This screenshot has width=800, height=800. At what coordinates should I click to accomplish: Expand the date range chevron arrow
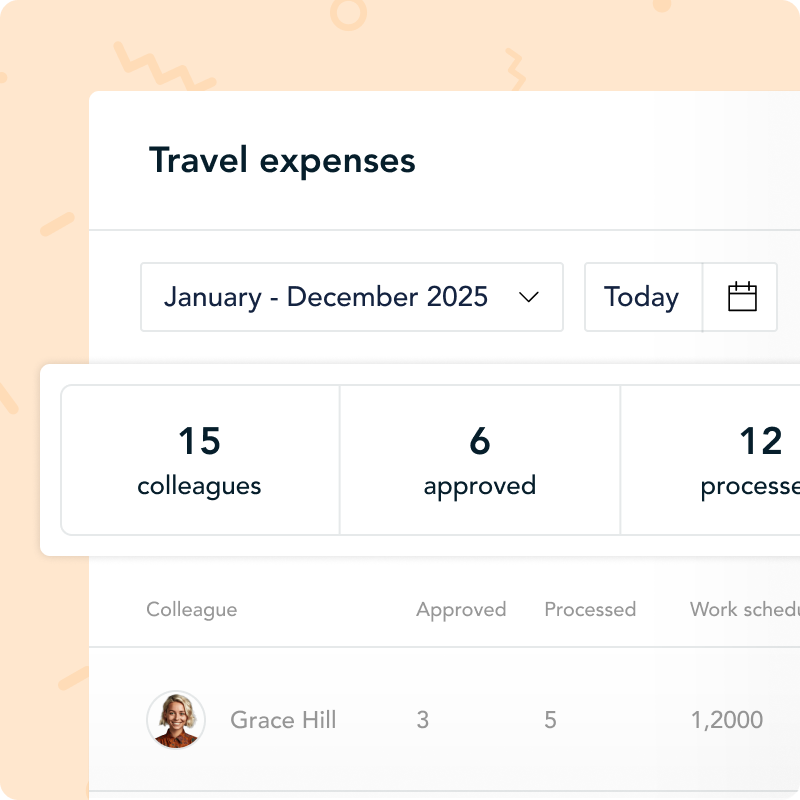(x=529, y=297)
